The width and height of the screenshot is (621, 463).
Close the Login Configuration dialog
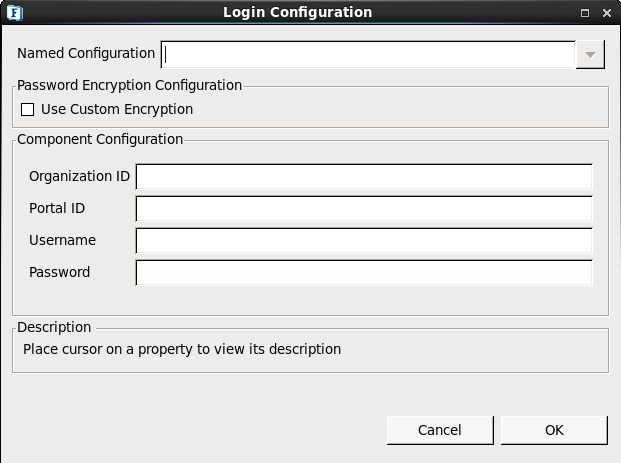(x=607, y=13)
